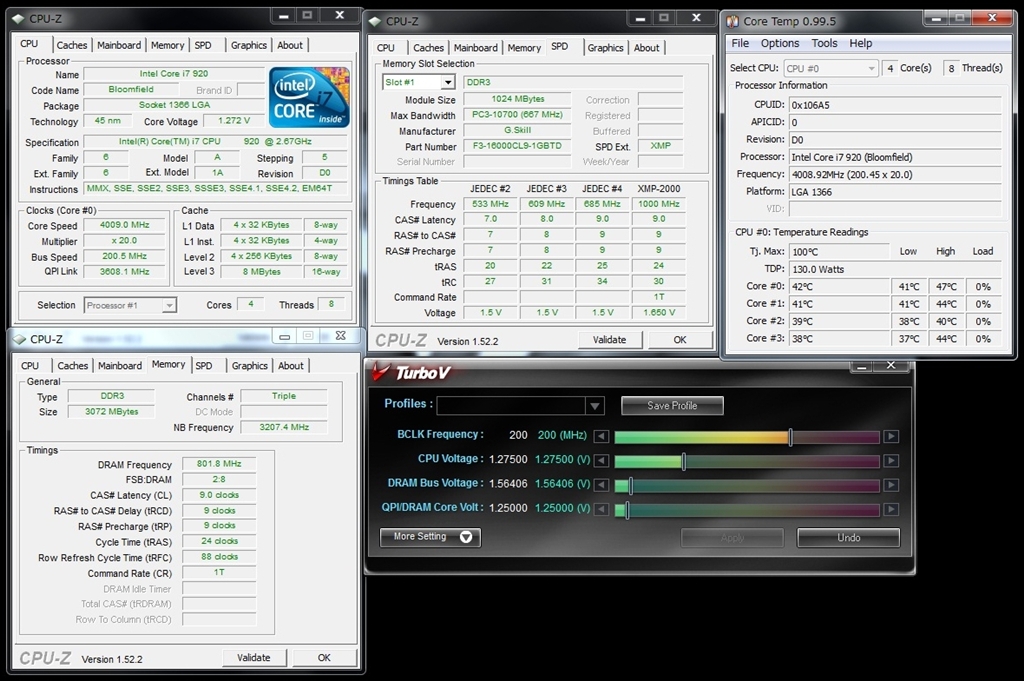The image size is (1024, 681).
Task: Decrease CPU Voltage using its left arrow
Action: coord(601,461)
